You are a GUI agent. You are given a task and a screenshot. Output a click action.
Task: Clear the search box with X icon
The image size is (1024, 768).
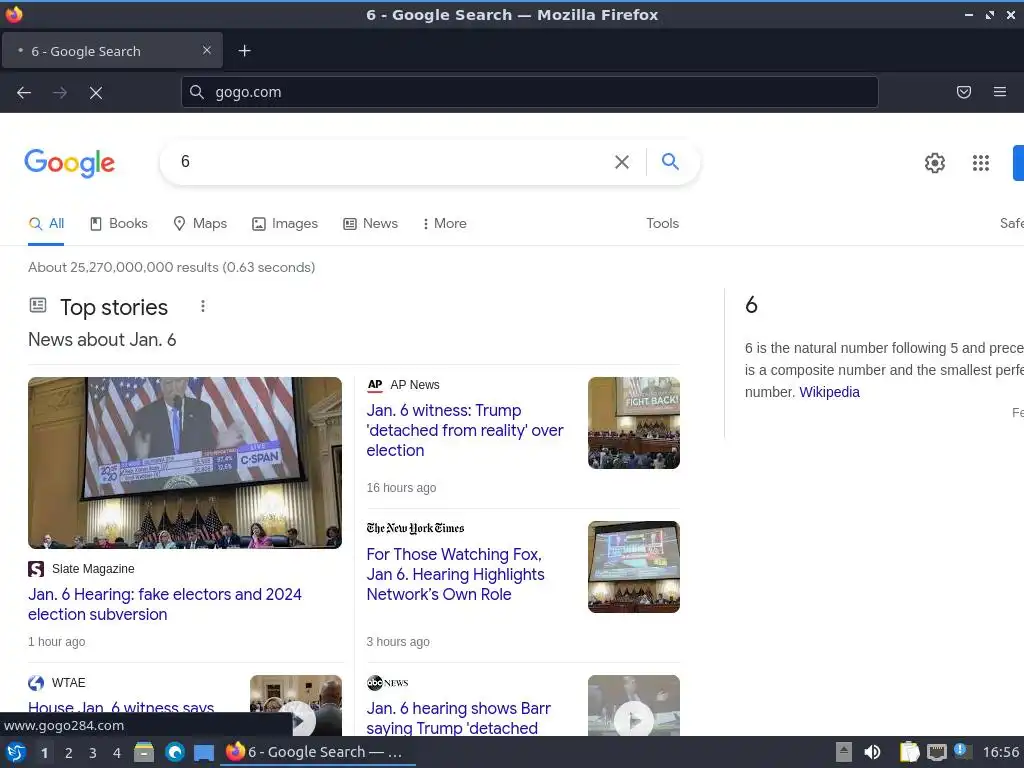pos(622,162)
